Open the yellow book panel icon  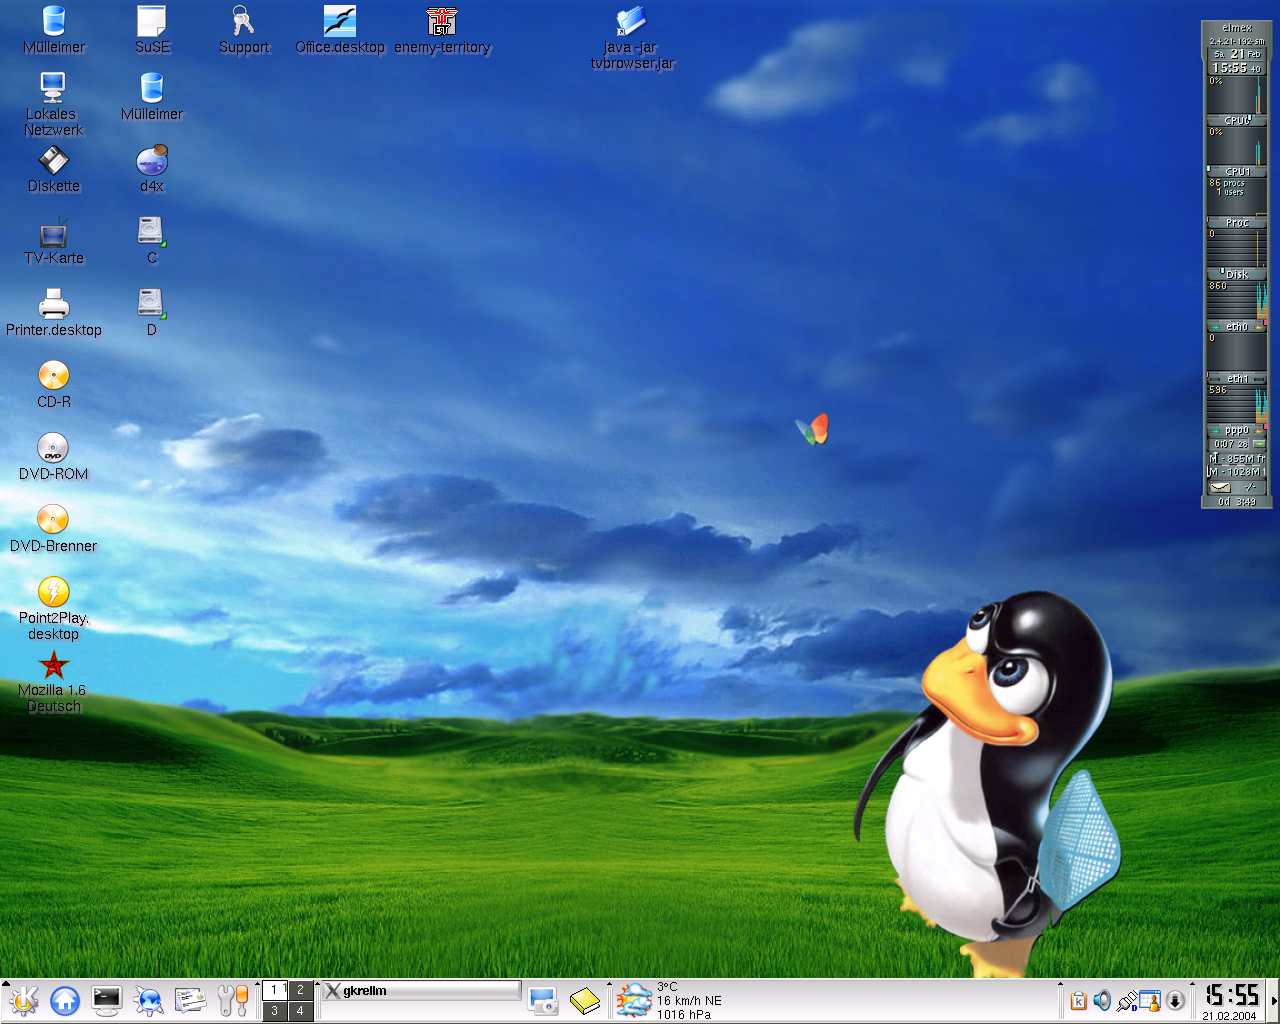pyautogui.click(x=585, y=1000)
